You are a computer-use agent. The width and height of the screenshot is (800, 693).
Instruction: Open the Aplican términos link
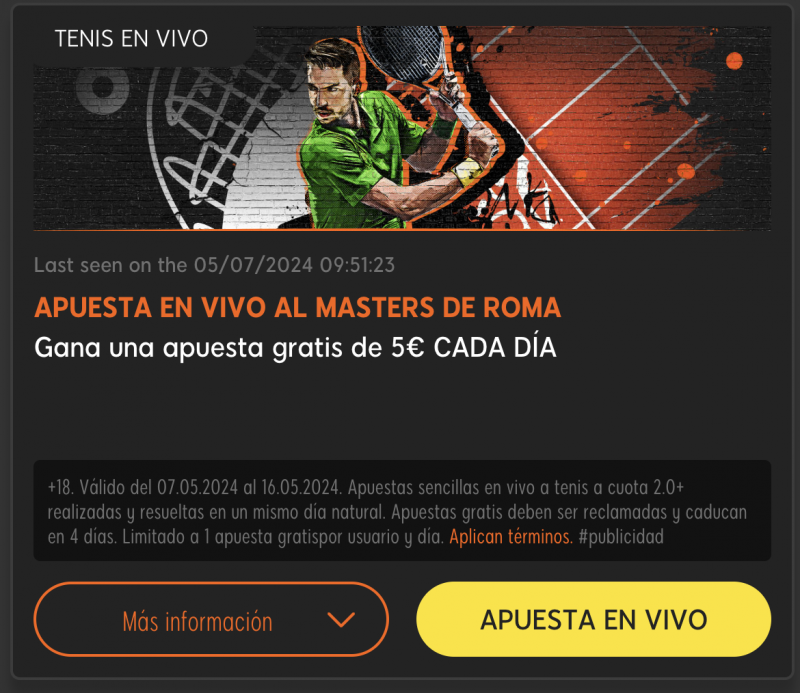511,537
